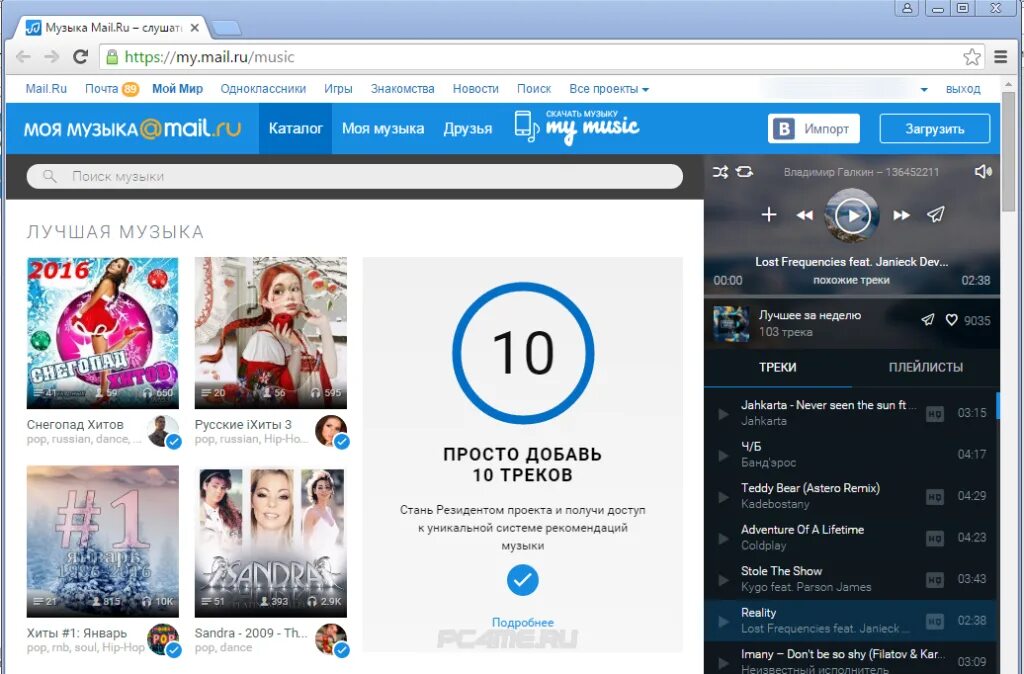This screenshot has height=674, width=1024.
Task: Import music from VK with Импорт
Action: 814,129
